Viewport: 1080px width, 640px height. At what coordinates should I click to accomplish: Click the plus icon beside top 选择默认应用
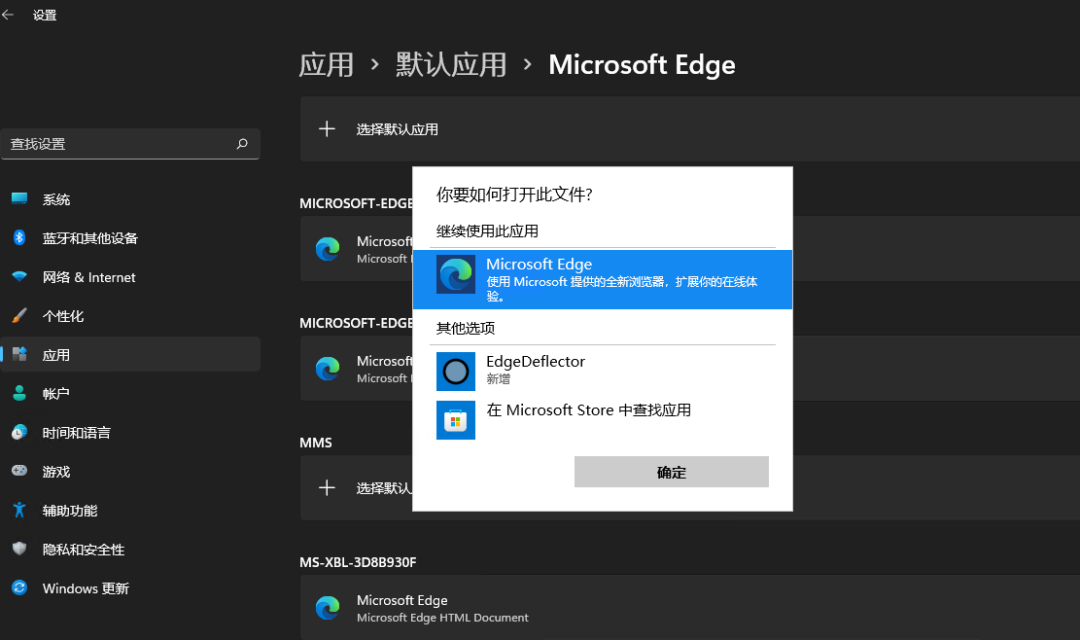pyautogui.click(x=326, y=129)
